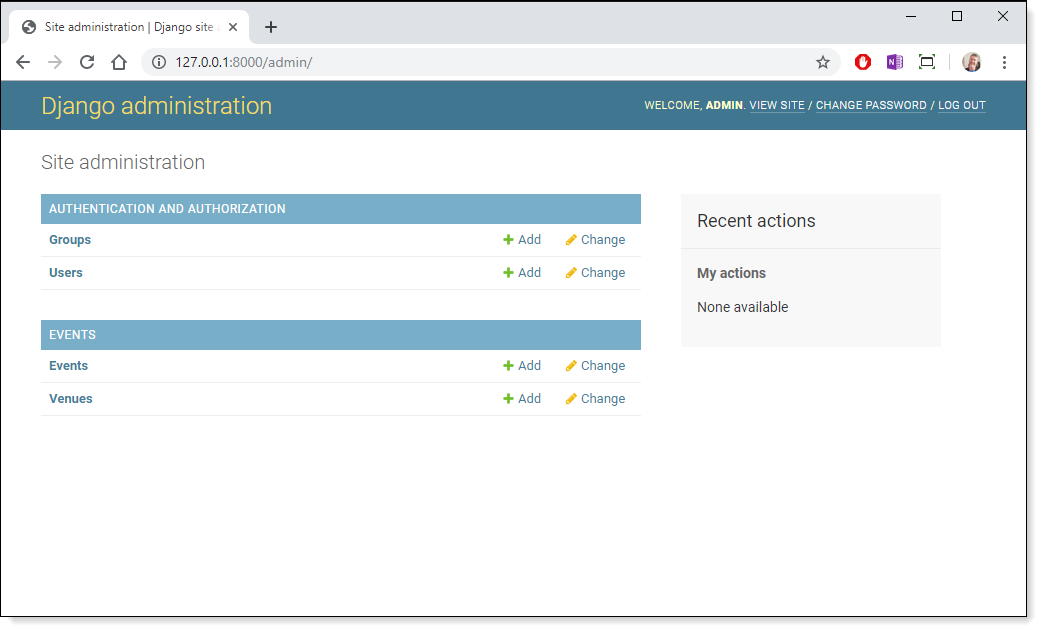The width and height of the screenshot is (1042, 632).
Task: Add a new Event
Action: click(522, 366)
